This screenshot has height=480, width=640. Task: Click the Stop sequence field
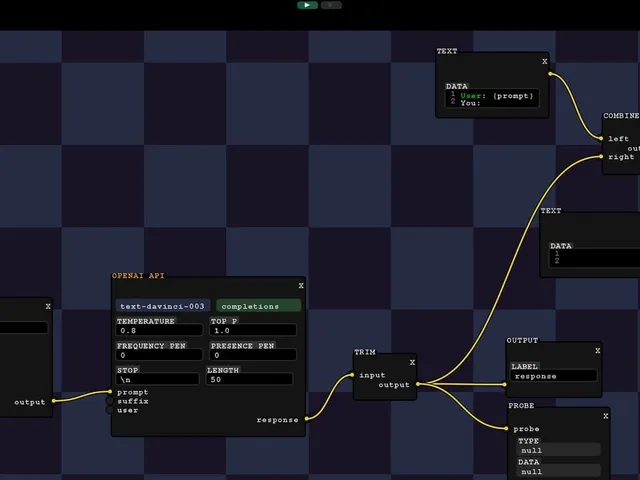tap(158, 379)
